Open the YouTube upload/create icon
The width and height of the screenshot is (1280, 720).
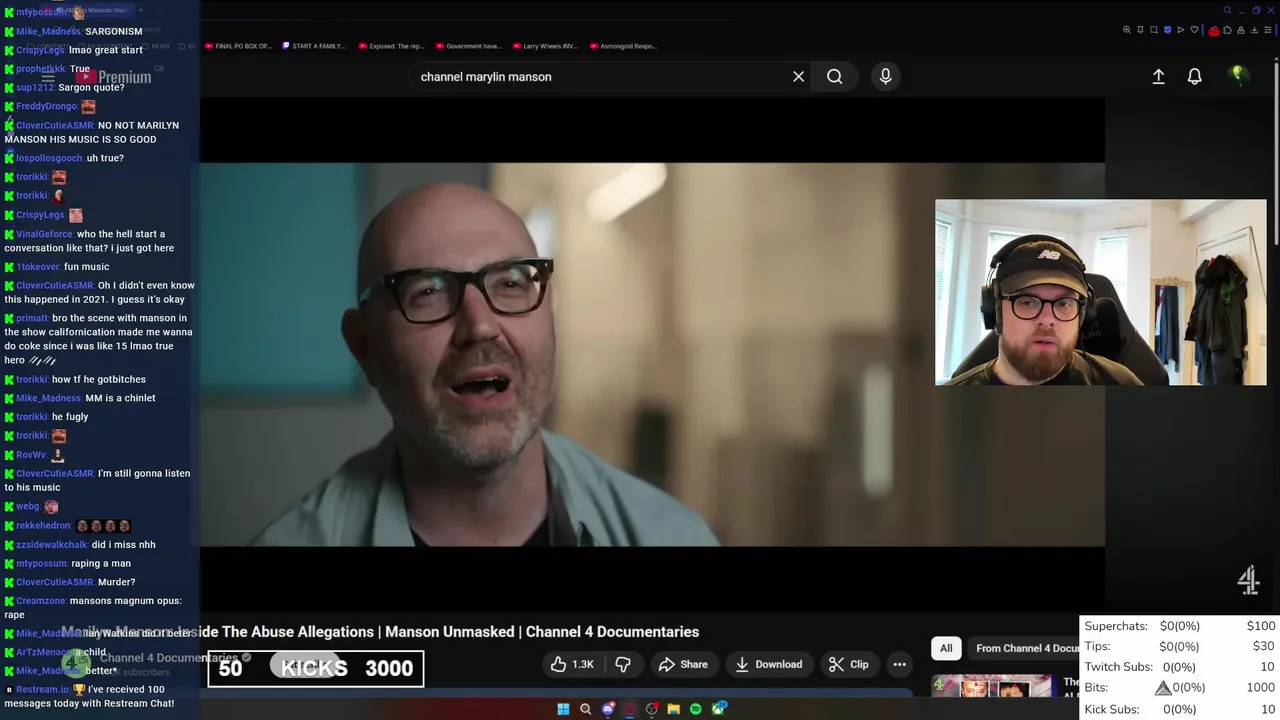(1158, 77)
